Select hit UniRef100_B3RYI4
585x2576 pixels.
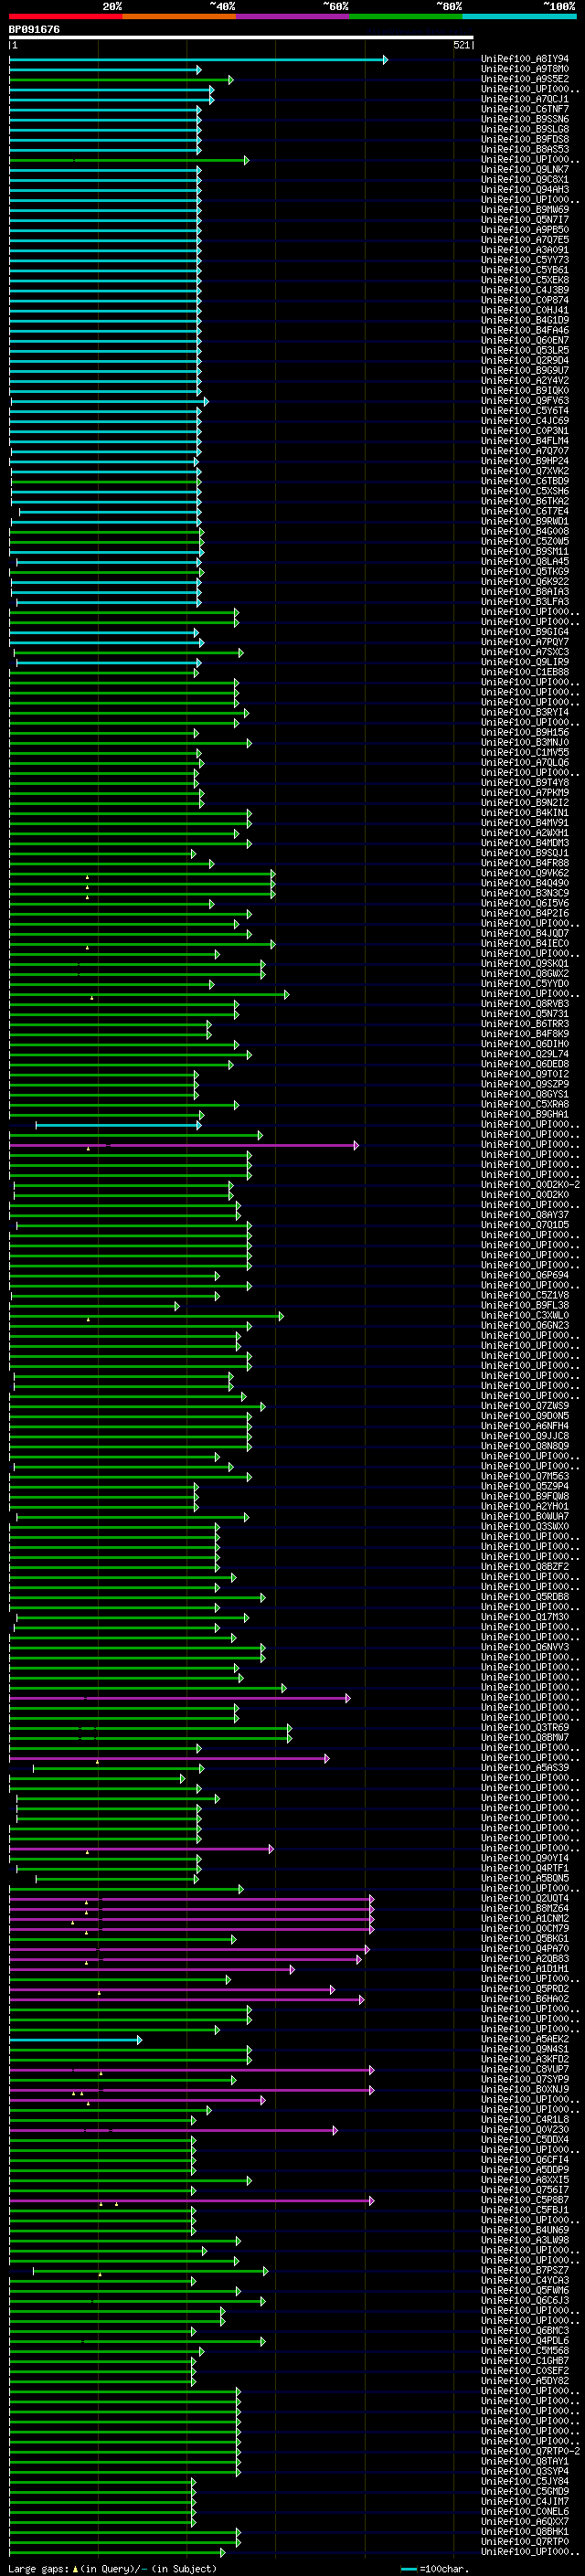click(524, 712)
